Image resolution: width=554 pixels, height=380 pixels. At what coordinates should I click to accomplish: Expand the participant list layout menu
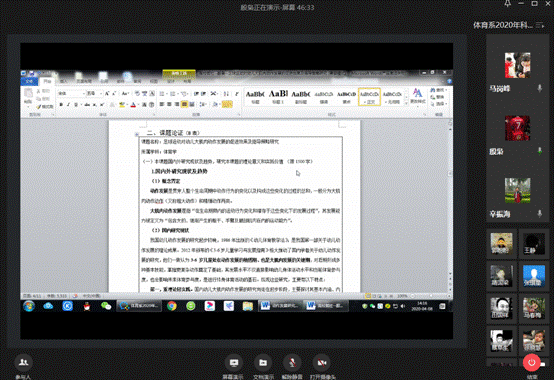point(540,25)
